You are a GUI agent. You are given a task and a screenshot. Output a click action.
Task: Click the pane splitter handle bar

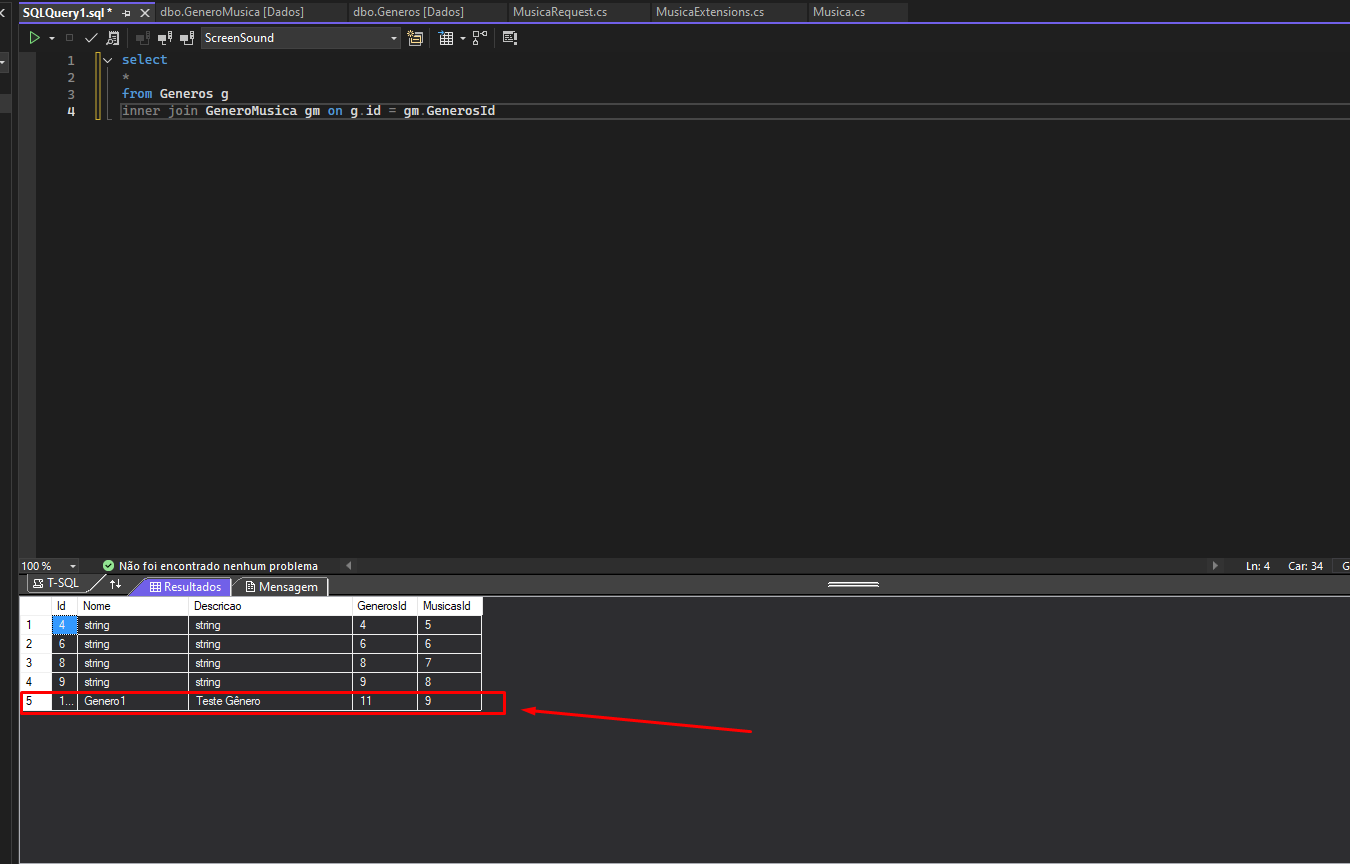[854, 584]
